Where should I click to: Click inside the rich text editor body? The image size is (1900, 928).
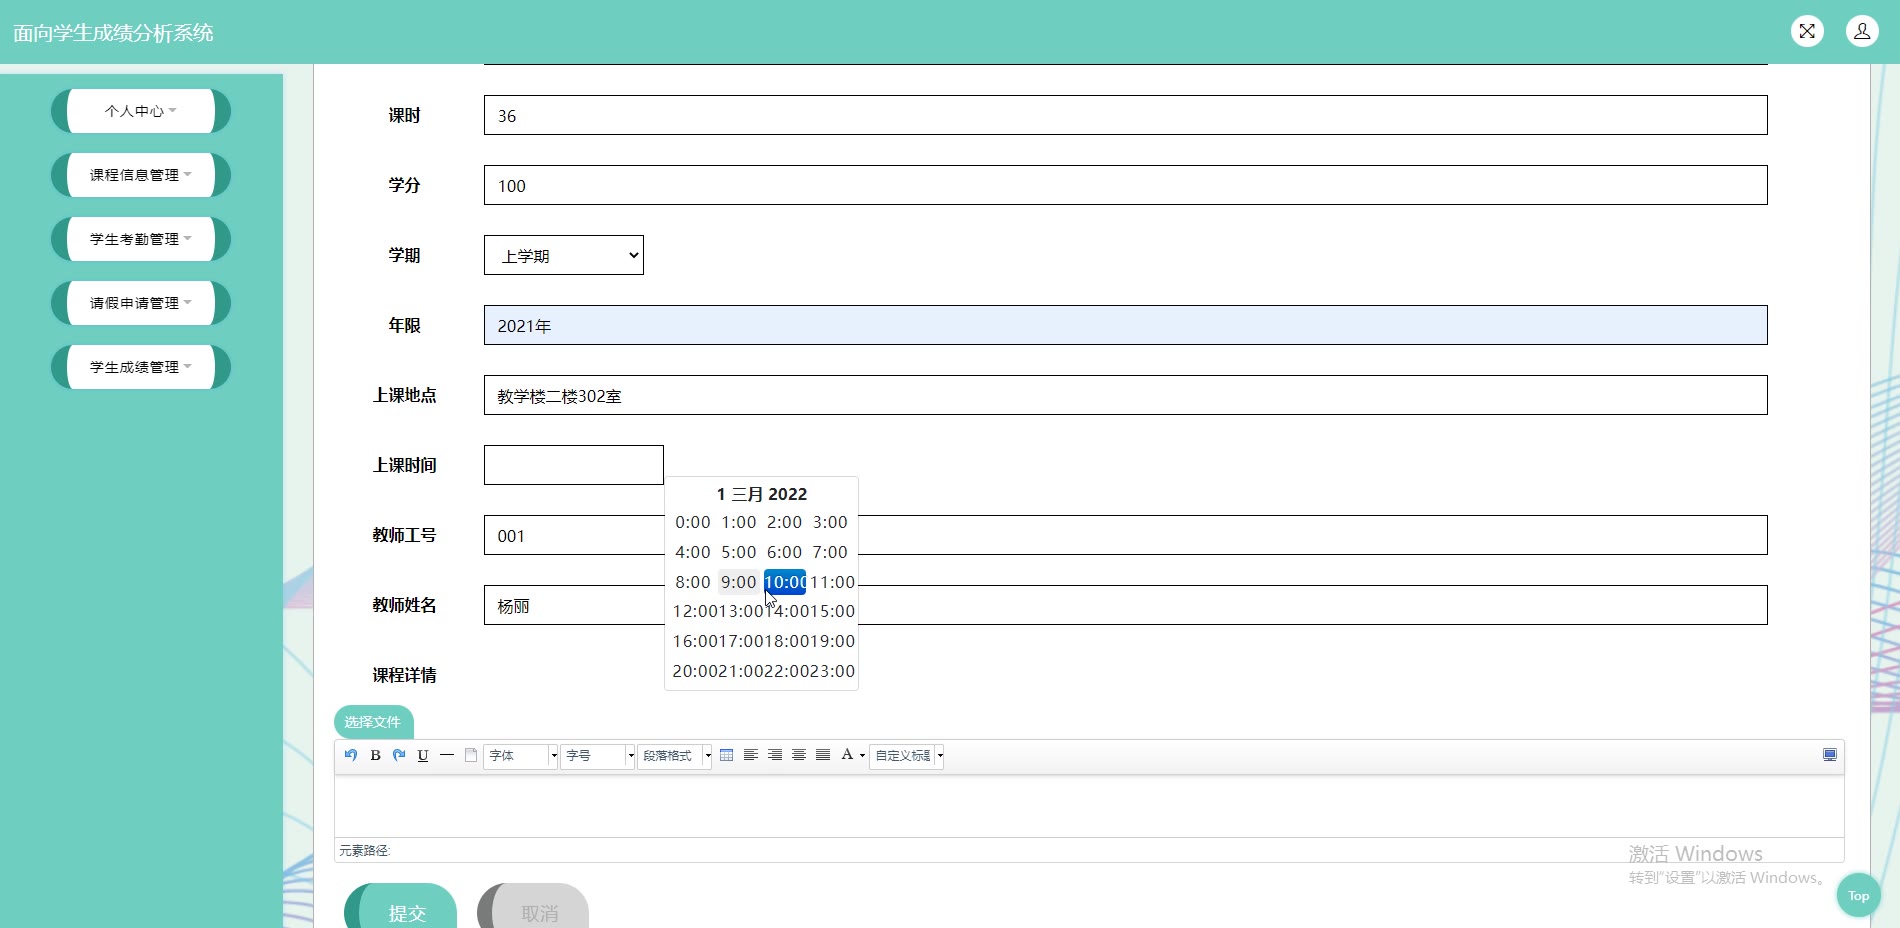click(x=1089, y=806)
